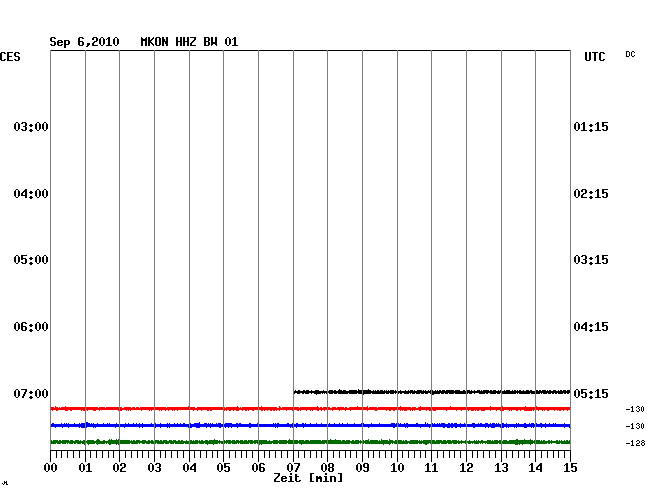This screenshot has height=494, width=650.
Task: Click the station label 'MKON HHZ BW 01'
Action: click(189, 42)
